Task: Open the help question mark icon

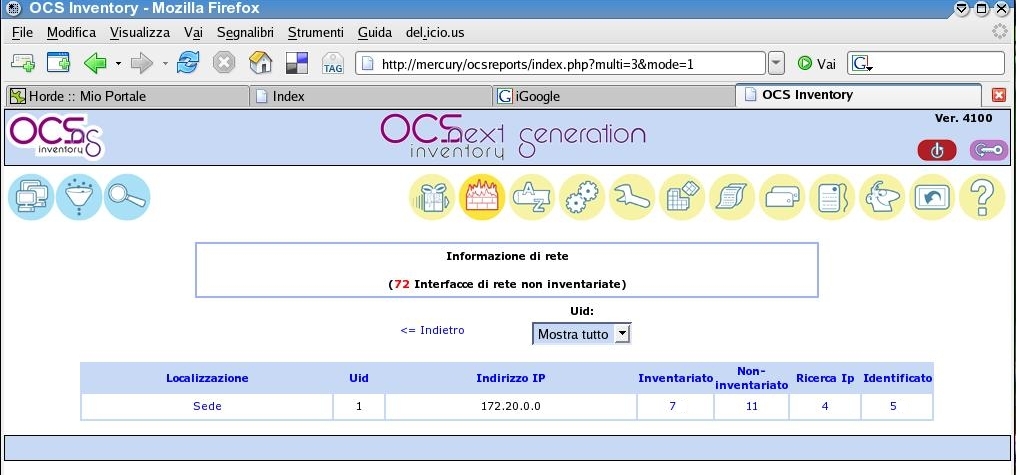Action: pyautogui.click(x=981, y=198)
